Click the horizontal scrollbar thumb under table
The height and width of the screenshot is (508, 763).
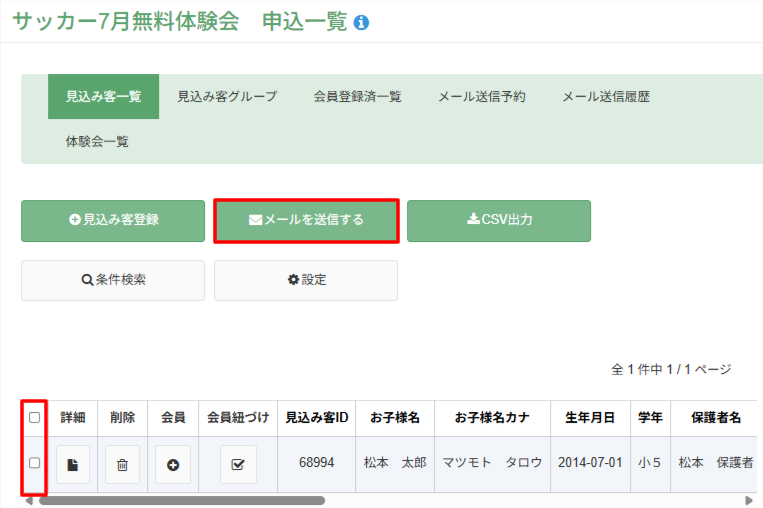point(182,500)
